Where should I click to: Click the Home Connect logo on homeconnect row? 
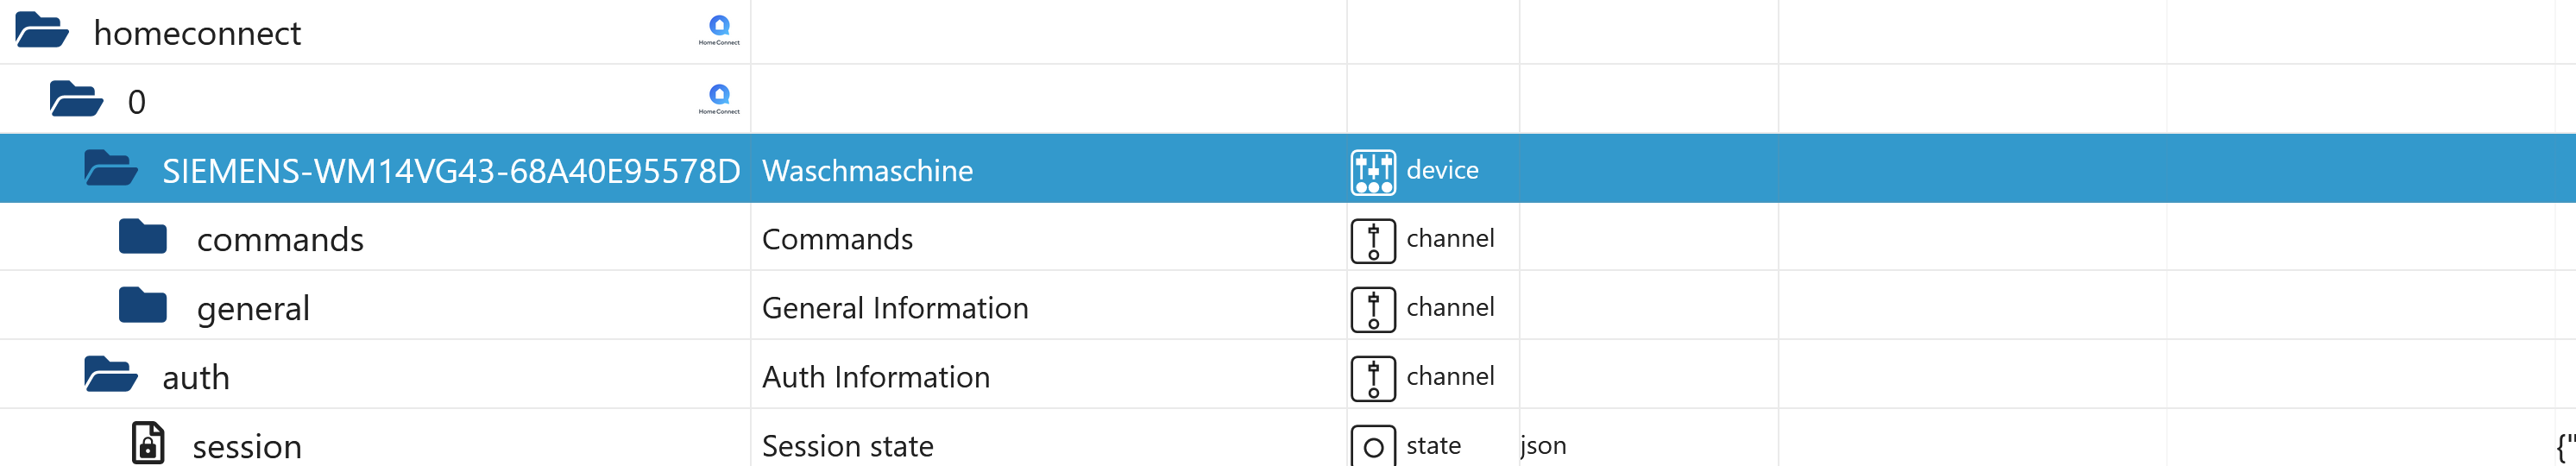(719, 30)
